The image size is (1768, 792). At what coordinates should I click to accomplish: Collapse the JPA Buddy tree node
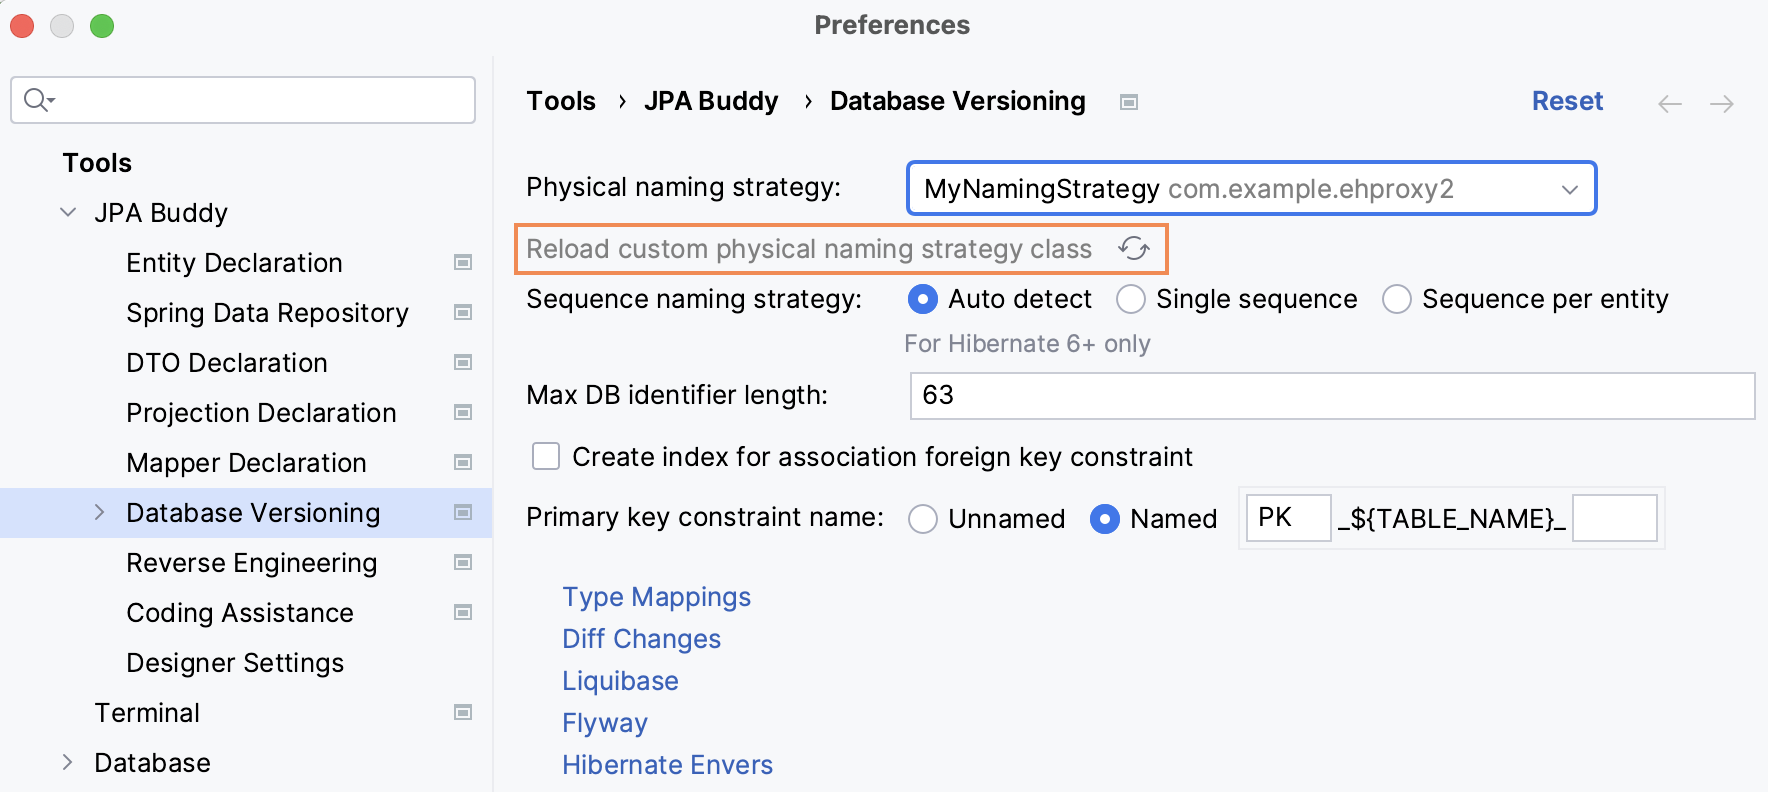tap(68, 212)
